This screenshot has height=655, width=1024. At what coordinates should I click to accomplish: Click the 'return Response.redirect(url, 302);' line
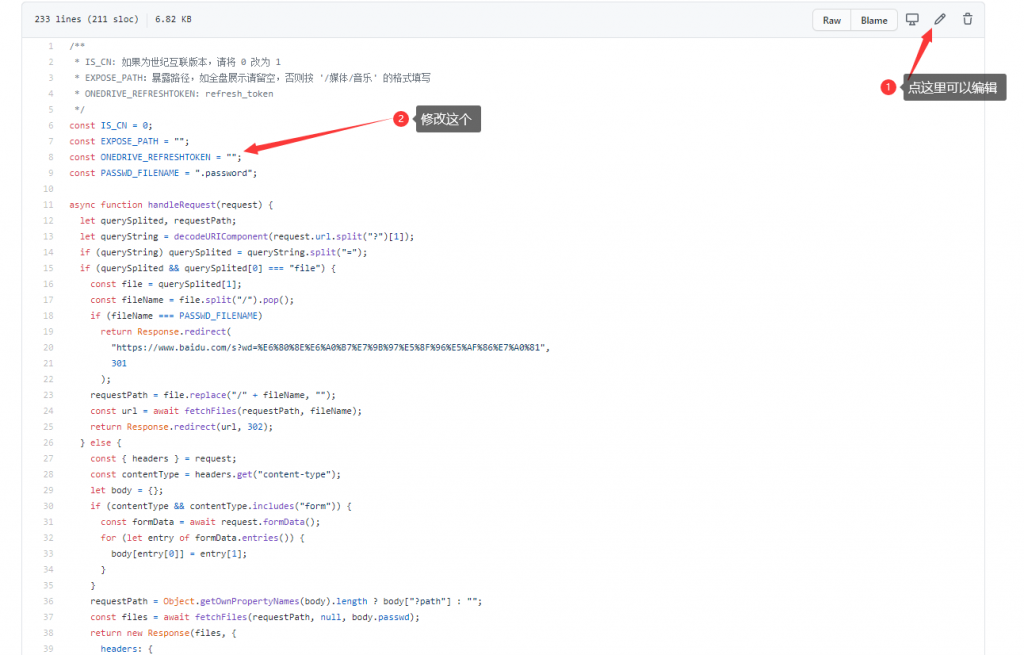(182, 426)
